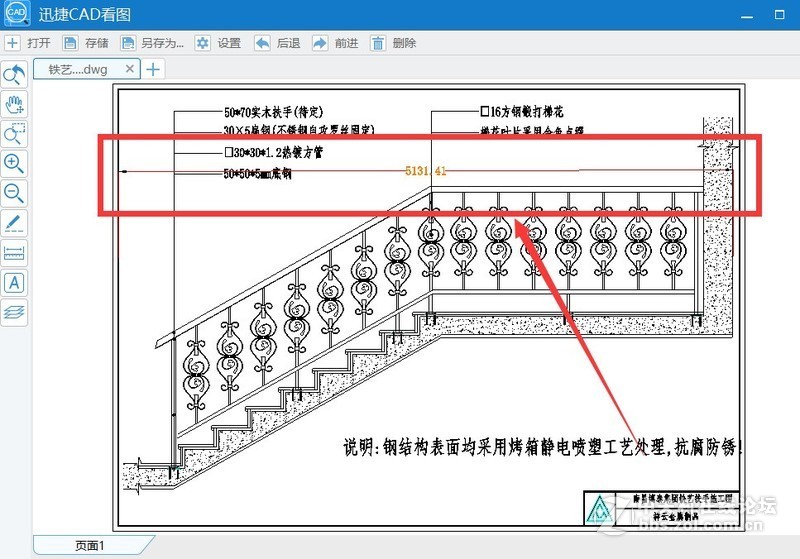
Task: Click the 后退 label
Action: [x=288, y=43]
